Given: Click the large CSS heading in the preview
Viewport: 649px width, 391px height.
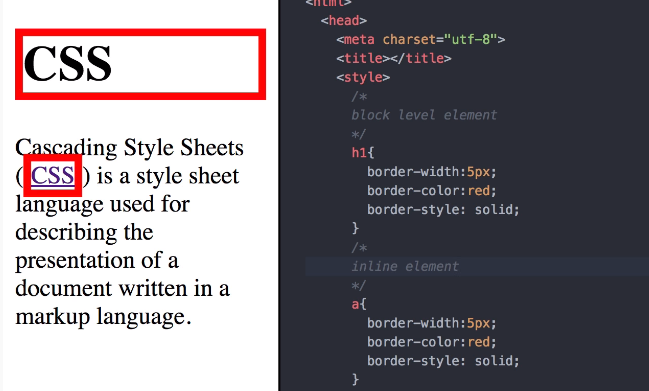Looking at the screenshot, I should [67, 63].
